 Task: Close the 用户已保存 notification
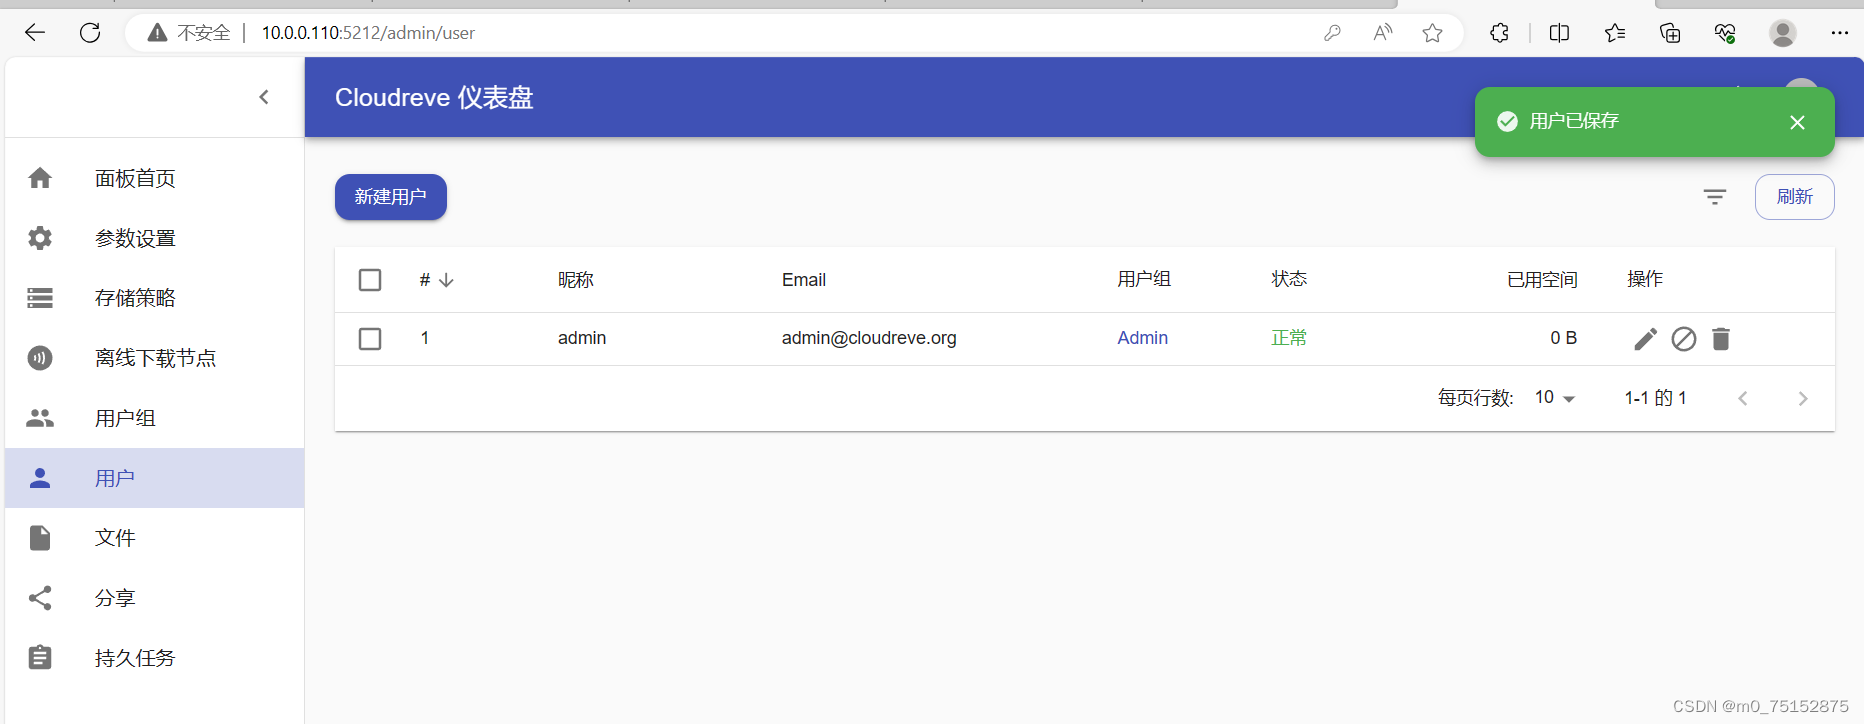coord(1797,122)
